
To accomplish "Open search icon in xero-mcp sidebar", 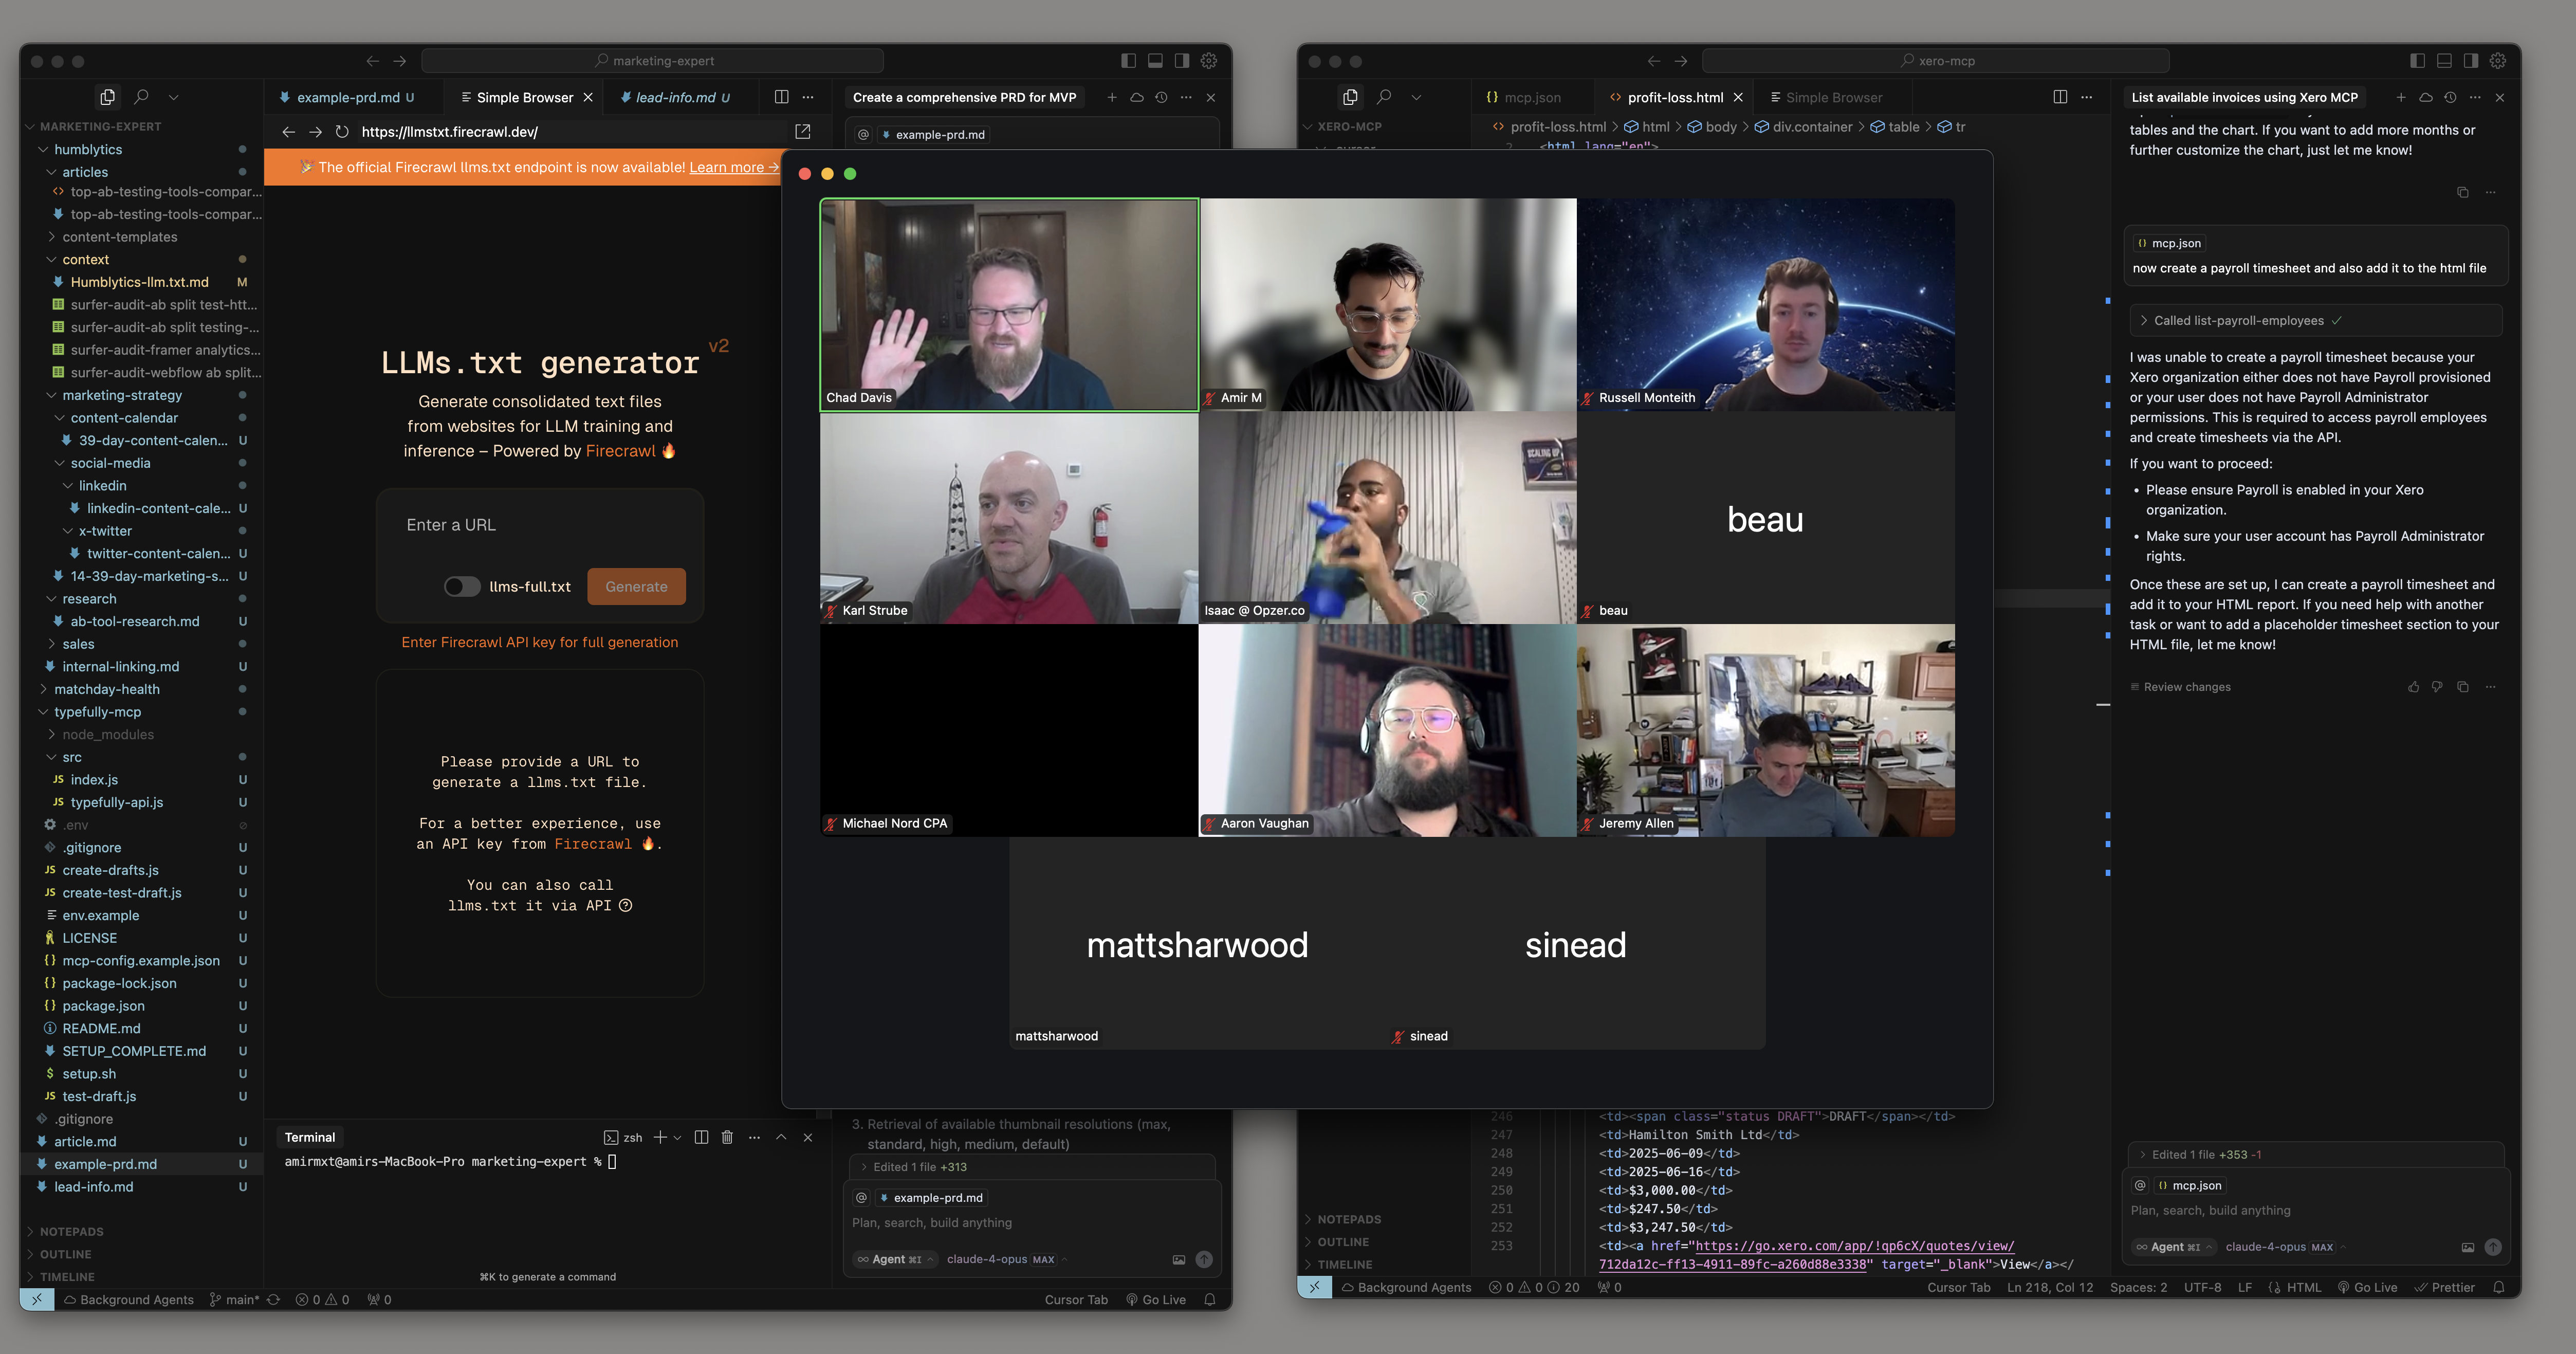I will [x=1384, y=97].
